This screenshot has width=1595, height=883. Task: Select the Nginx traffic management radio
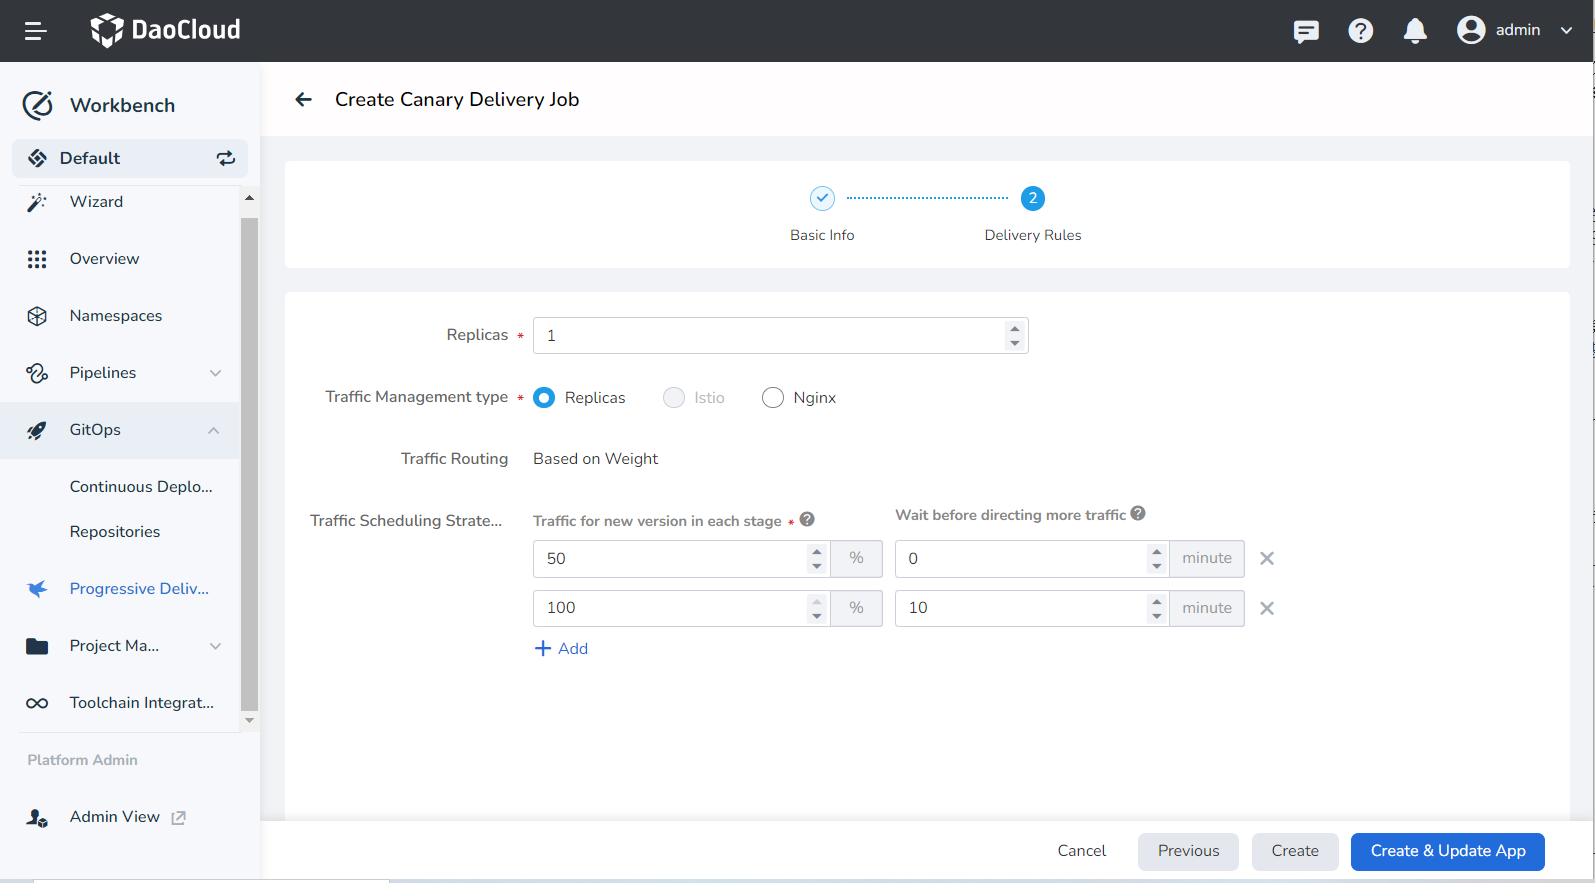(773, 398)
